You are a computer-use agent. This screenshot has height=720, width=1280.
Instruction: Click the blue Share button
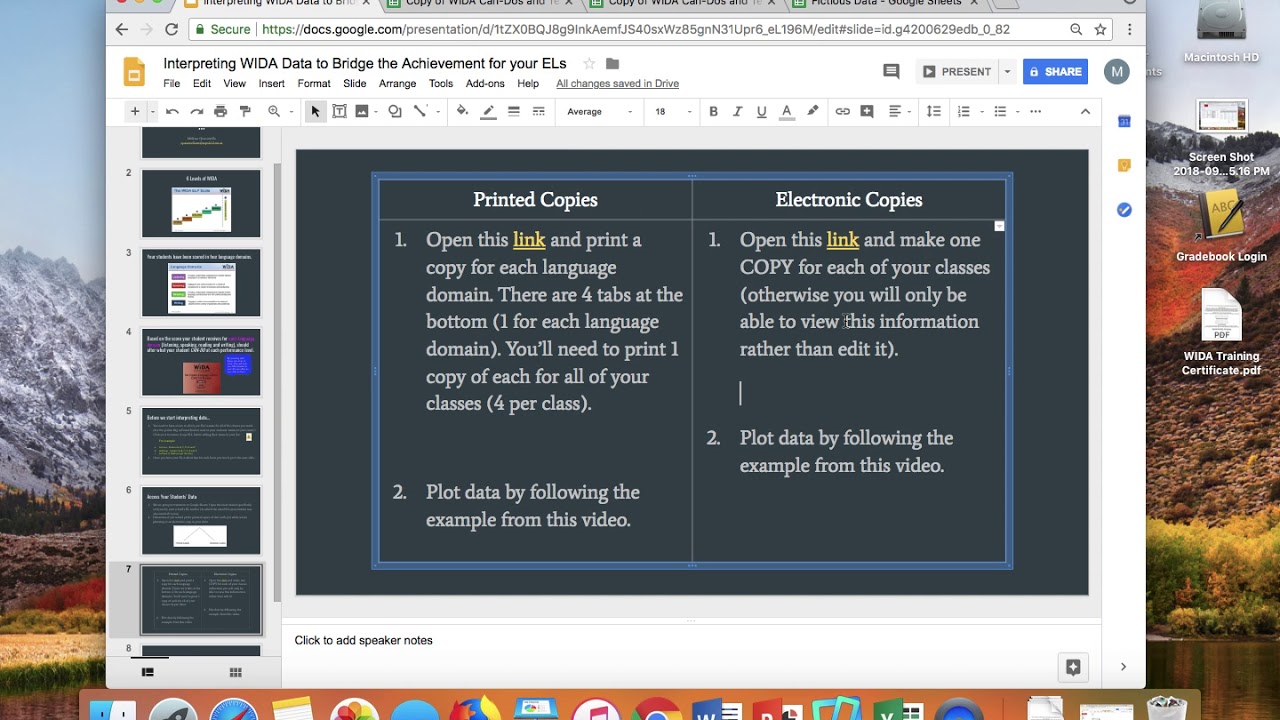pyautogui.click(x=1055, y=72)
